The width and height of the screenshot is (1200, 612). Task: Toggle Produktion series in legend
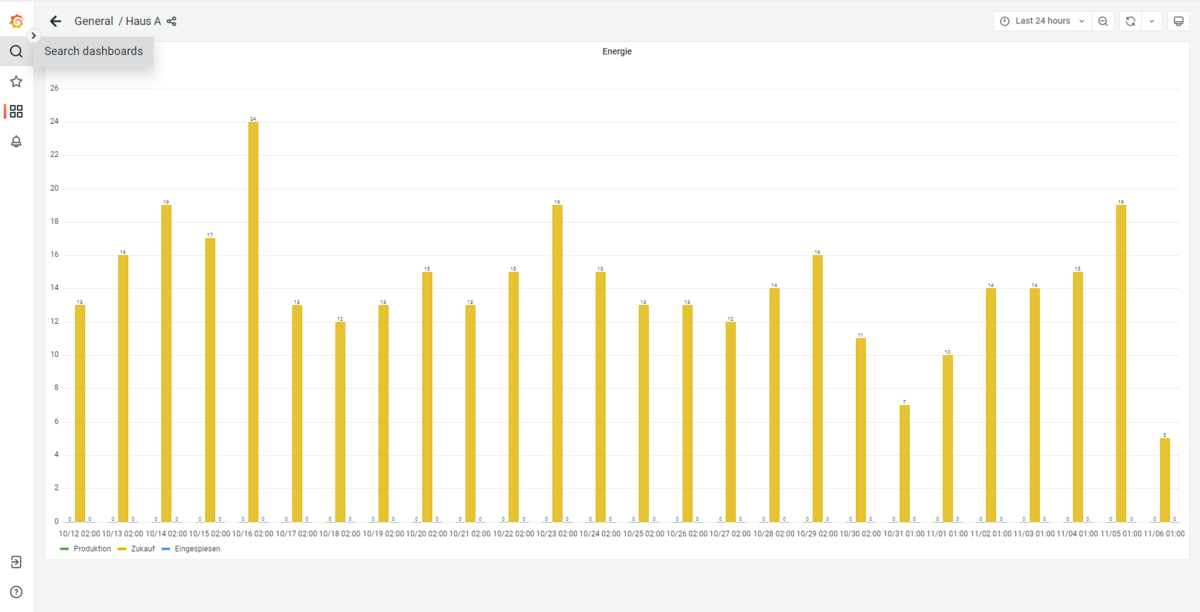point(91,549)
